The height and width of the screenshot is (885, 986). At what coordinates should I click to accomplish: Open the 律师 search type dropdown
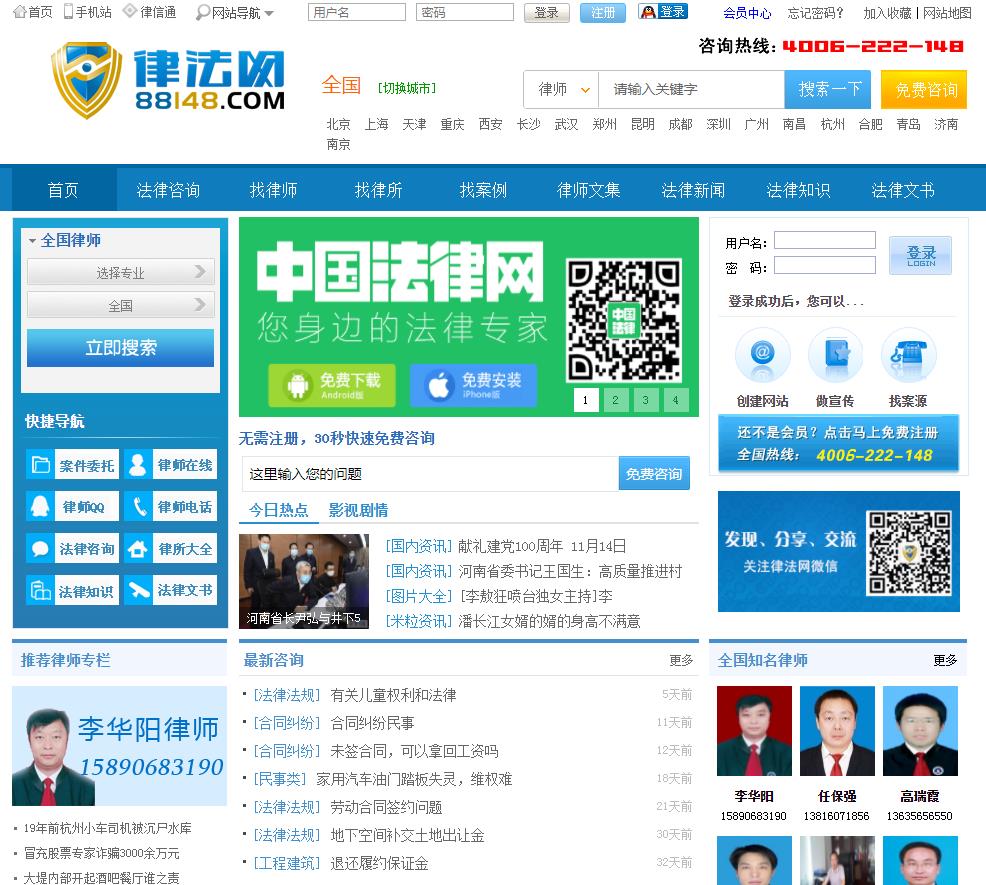point(561,89)
